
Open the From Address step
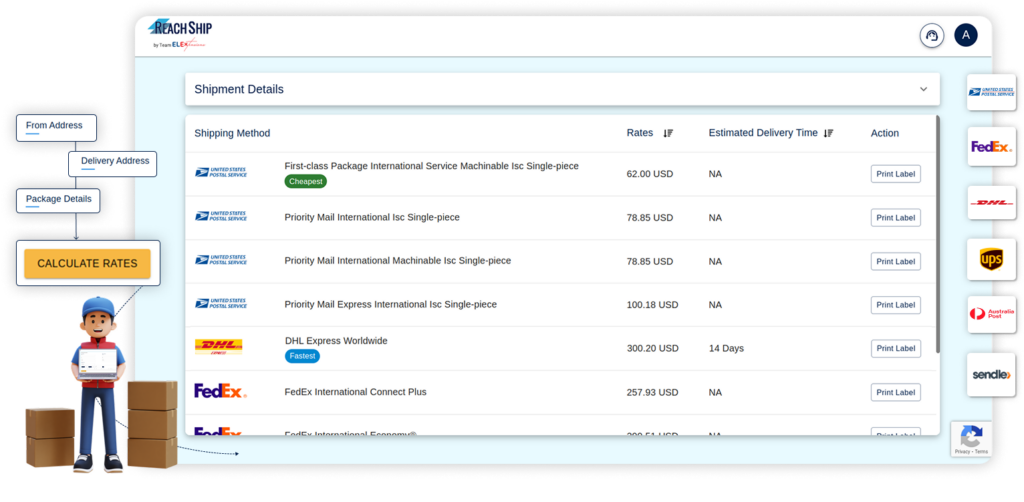(56, 127)
